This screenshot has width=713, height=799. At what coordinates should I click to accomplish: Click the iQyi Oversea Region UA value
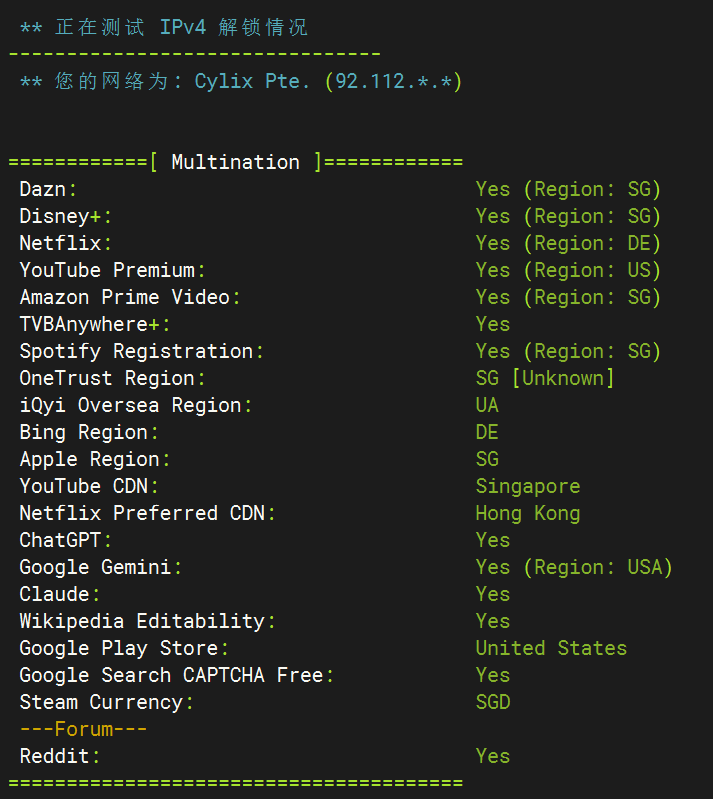tap(487, 405)
